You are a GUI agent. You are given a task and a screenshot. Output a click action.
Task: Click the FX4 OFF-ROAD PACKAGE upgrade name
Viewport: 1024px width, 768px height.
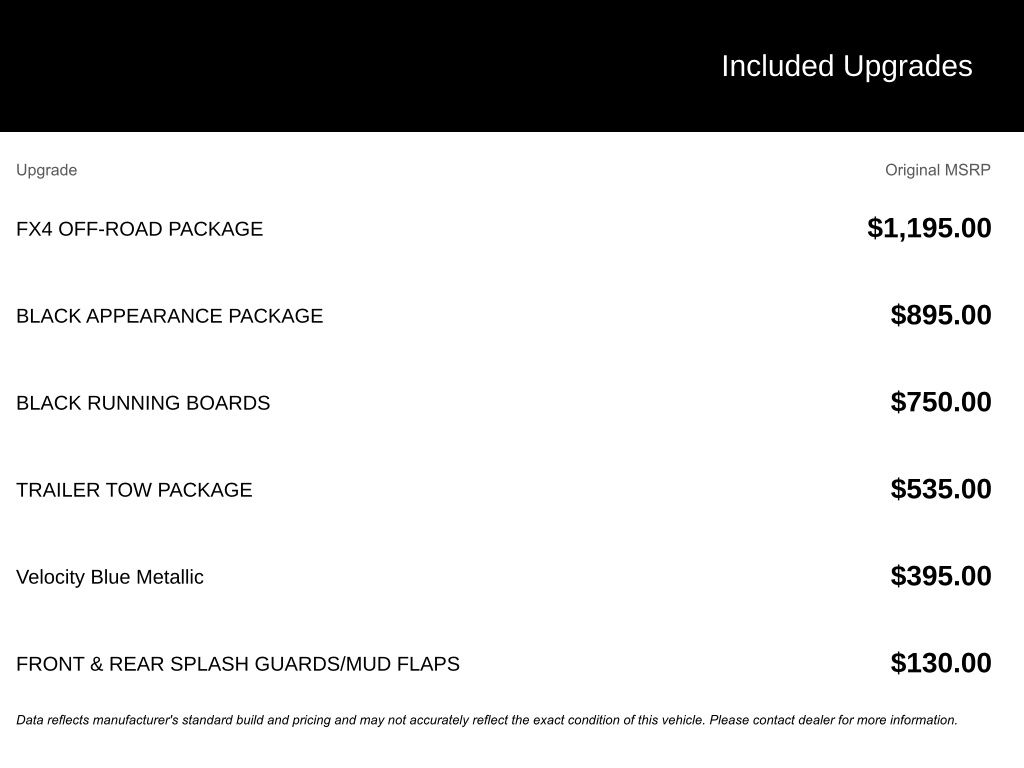[139, 229]
